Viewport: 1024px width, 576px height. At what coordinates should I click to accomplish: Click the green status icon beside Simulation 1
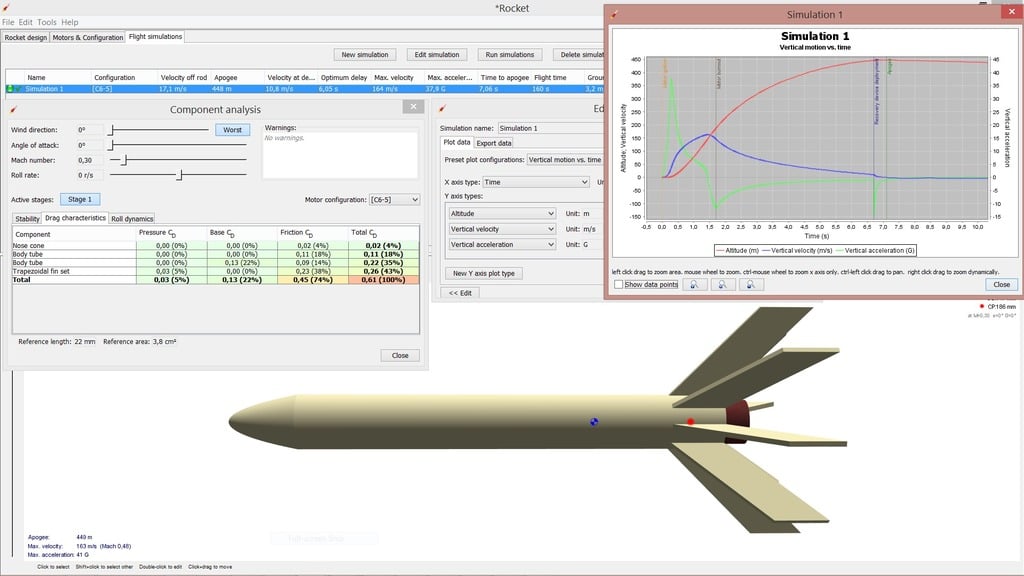pyautogui.click(x=10, y=88)
